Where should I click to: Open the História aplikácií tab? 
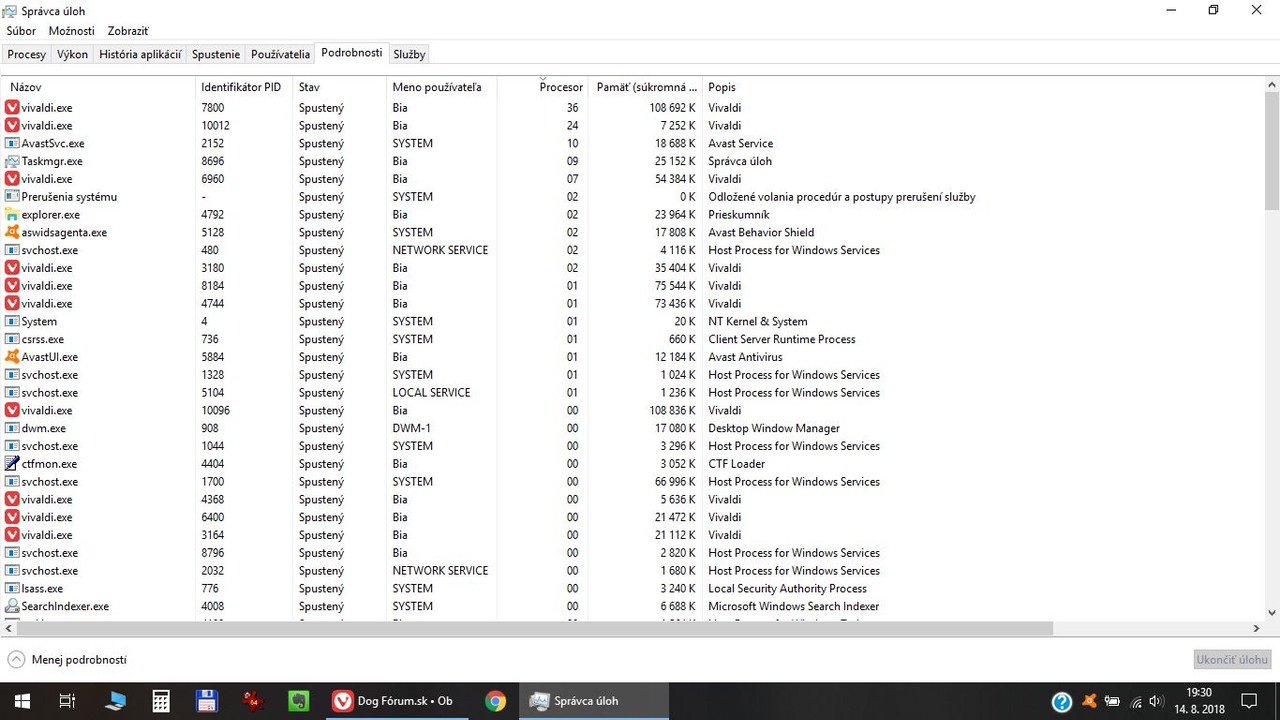pyautogui.click(x=140, y=54)
